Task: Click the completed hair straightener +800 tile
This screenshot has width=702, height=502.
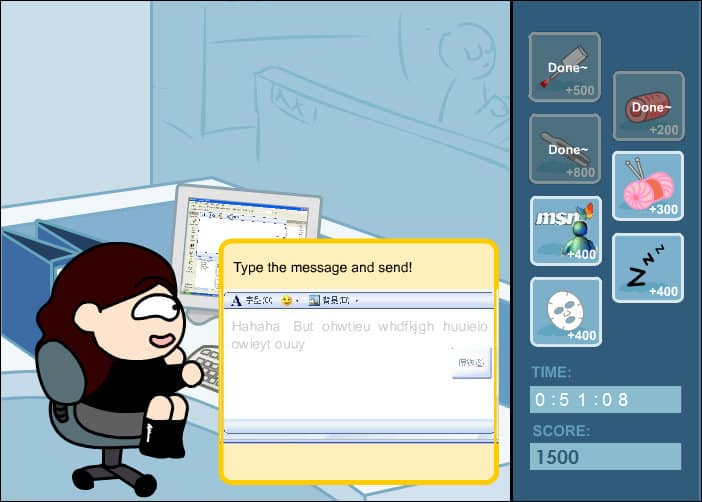Action: [565, 149]
